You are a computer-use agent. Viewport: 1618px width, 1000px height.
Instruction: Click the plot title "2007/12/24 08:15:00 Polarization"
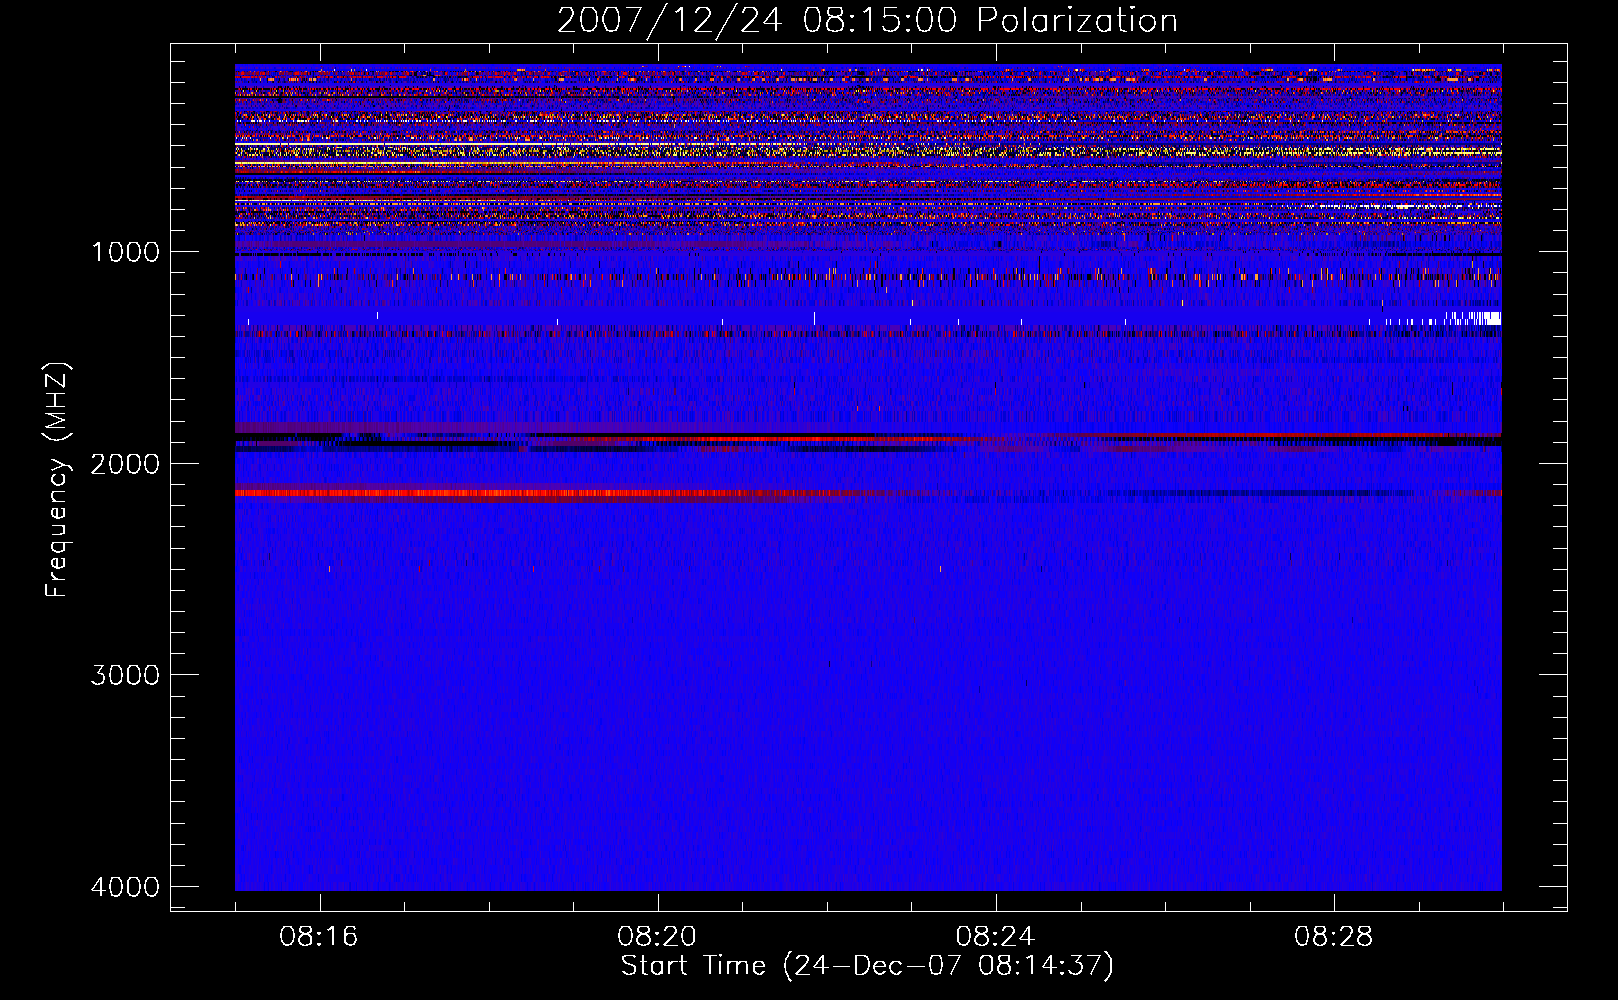coord(867,20)
